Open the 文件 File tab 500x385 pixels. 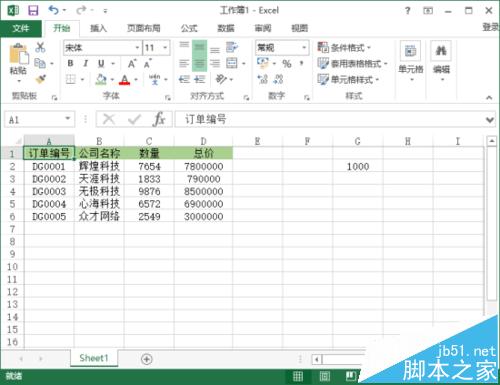click(21, 28)
